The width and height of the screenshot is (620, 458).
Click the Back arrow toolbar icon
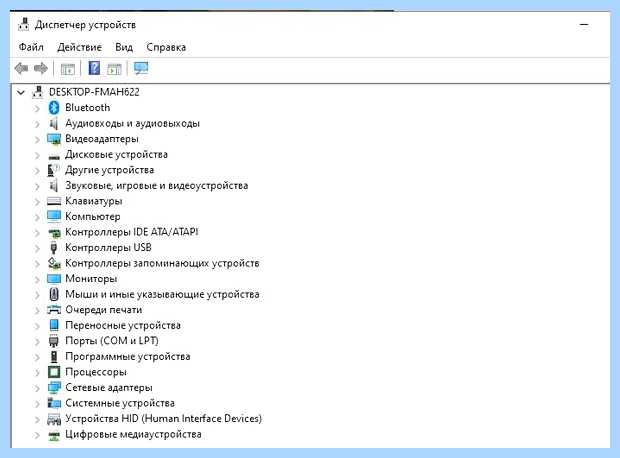click(x=21, y=68)
